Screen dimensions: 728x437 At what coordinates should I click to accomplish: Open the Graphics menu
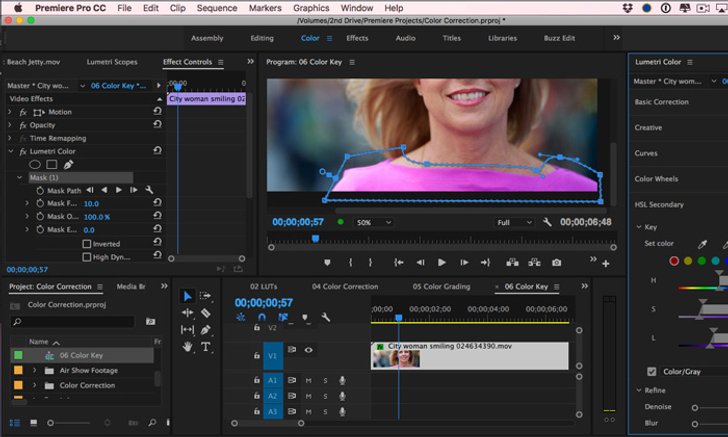click(x=311, y=8)
